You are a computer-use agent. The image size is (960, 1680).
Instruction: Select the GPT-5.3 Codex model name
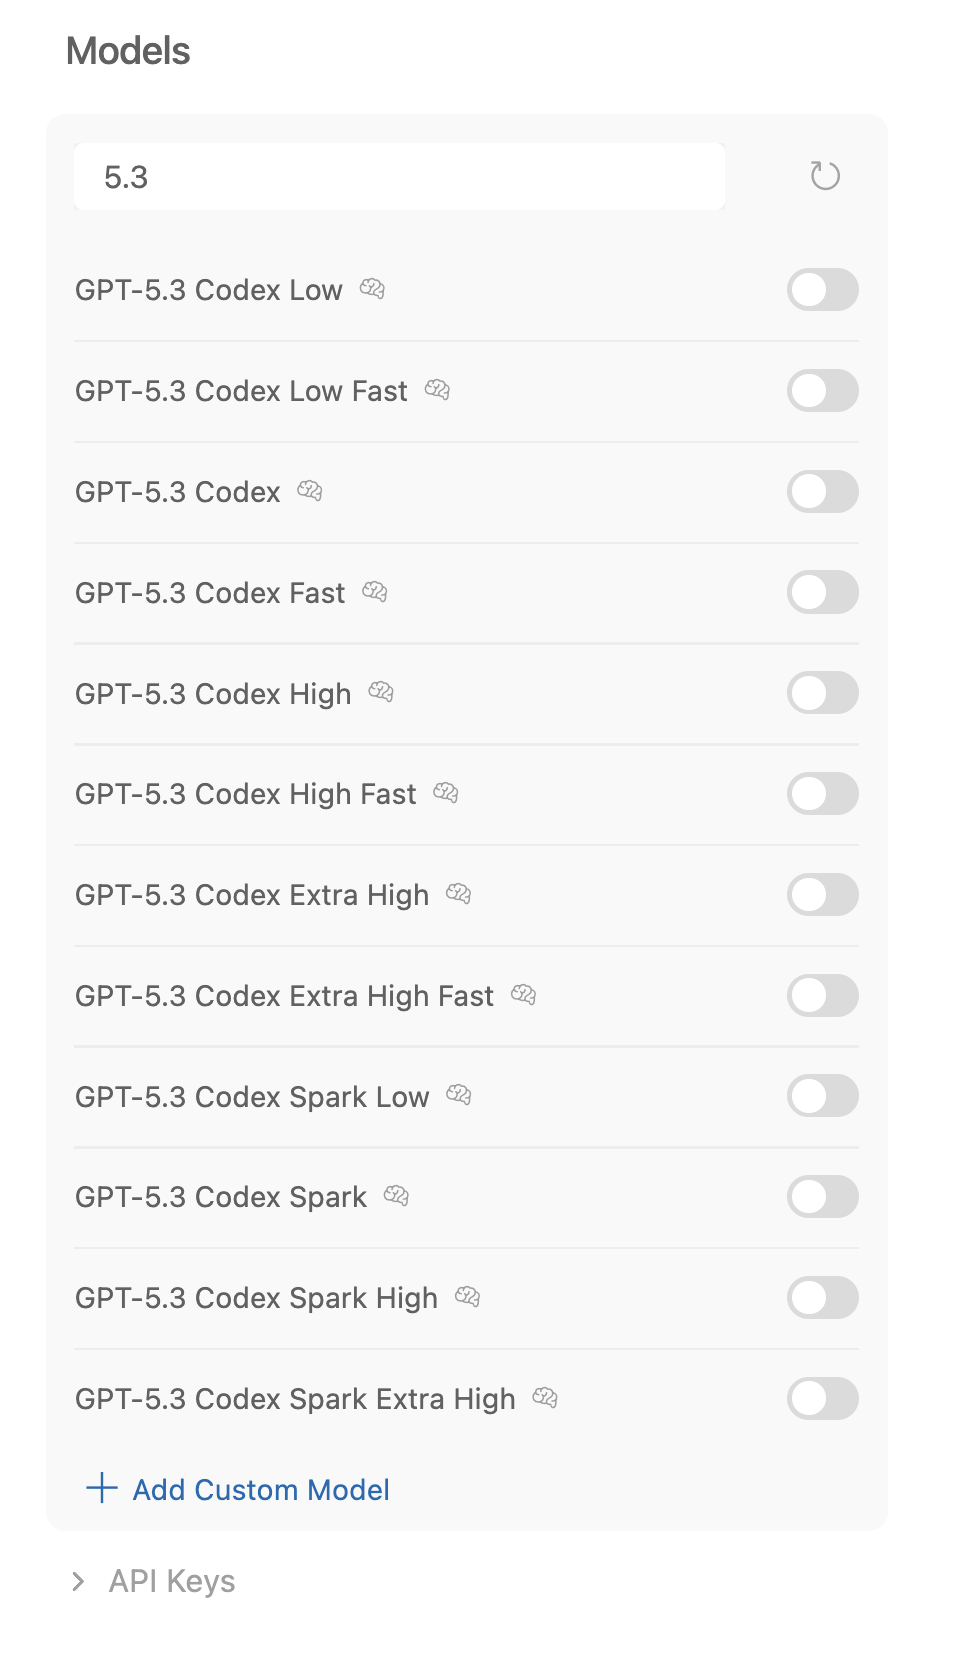click(x=178, y=492)
